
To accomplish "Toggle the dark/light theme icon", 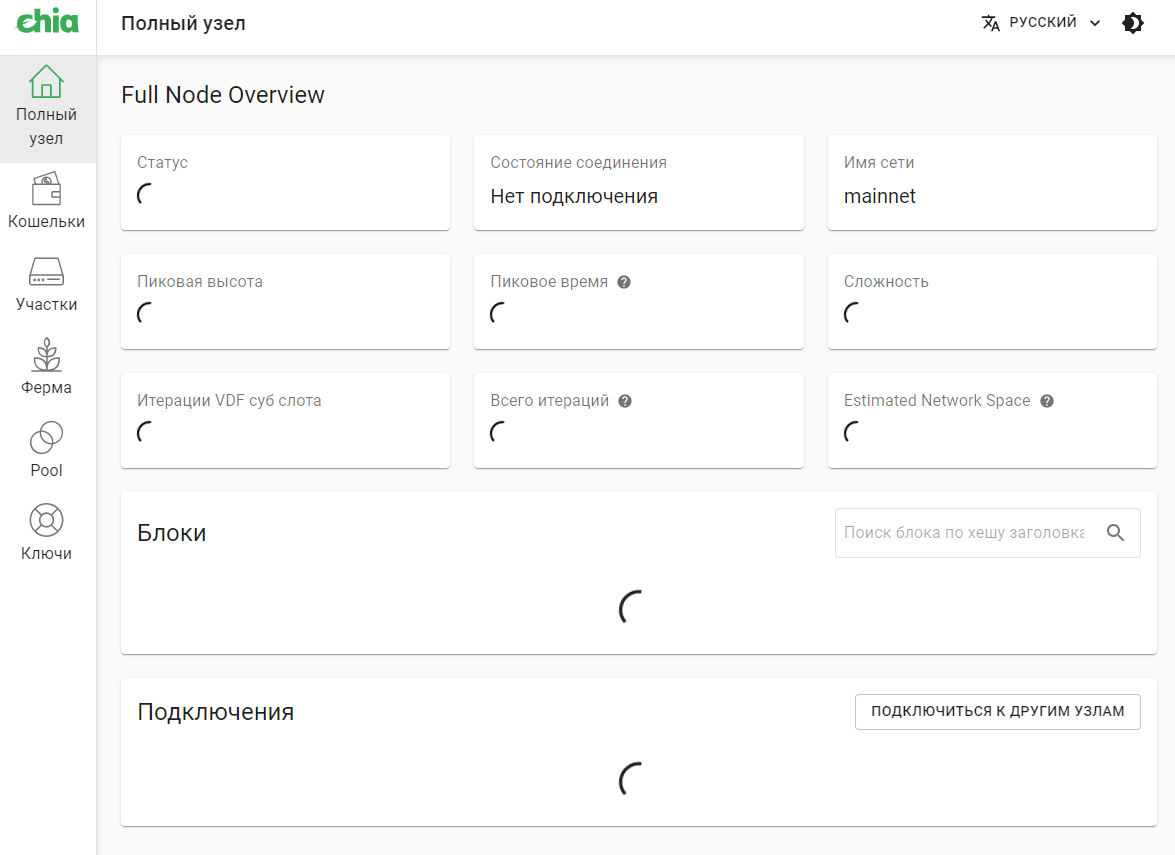I will 1133,23.
